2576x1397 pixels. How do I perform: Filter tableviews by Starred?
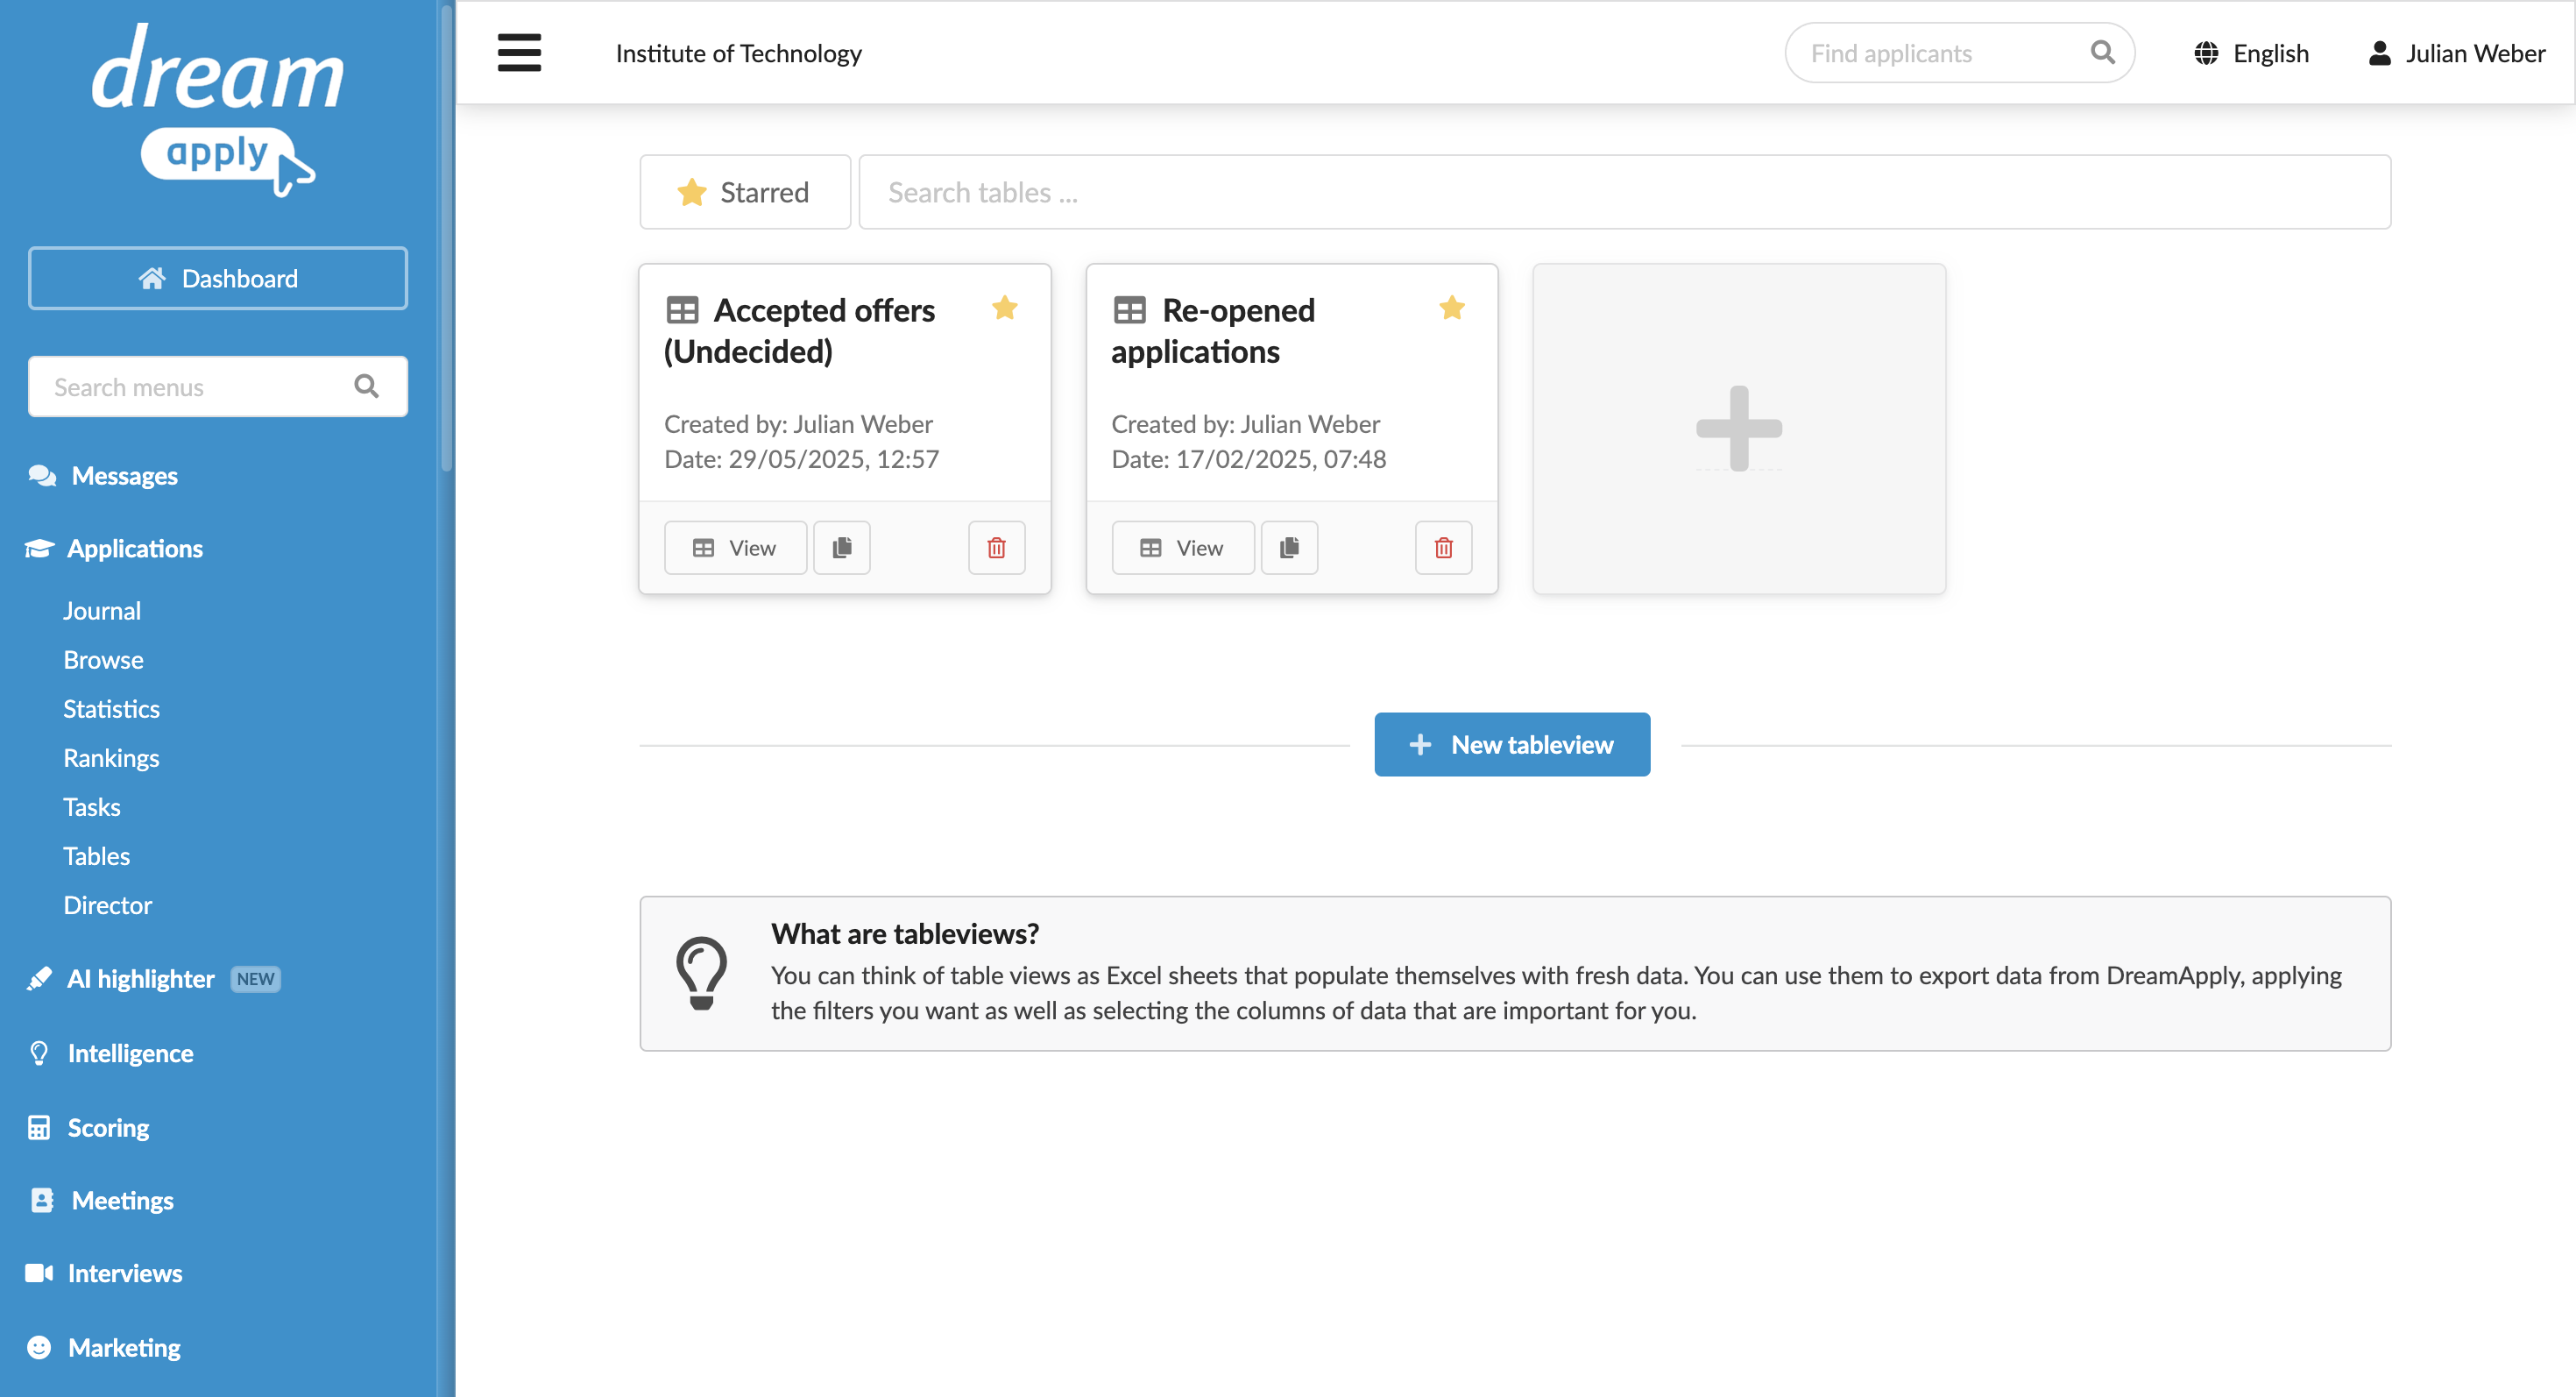745,192
